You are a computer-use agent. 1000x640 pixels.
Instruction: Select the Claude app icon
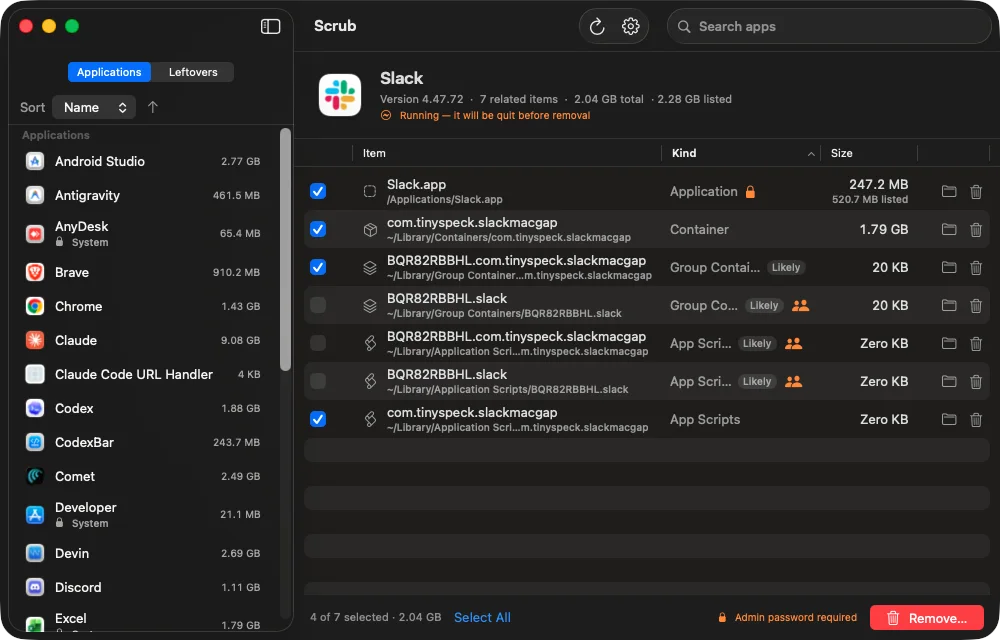(x=35, y=340)
